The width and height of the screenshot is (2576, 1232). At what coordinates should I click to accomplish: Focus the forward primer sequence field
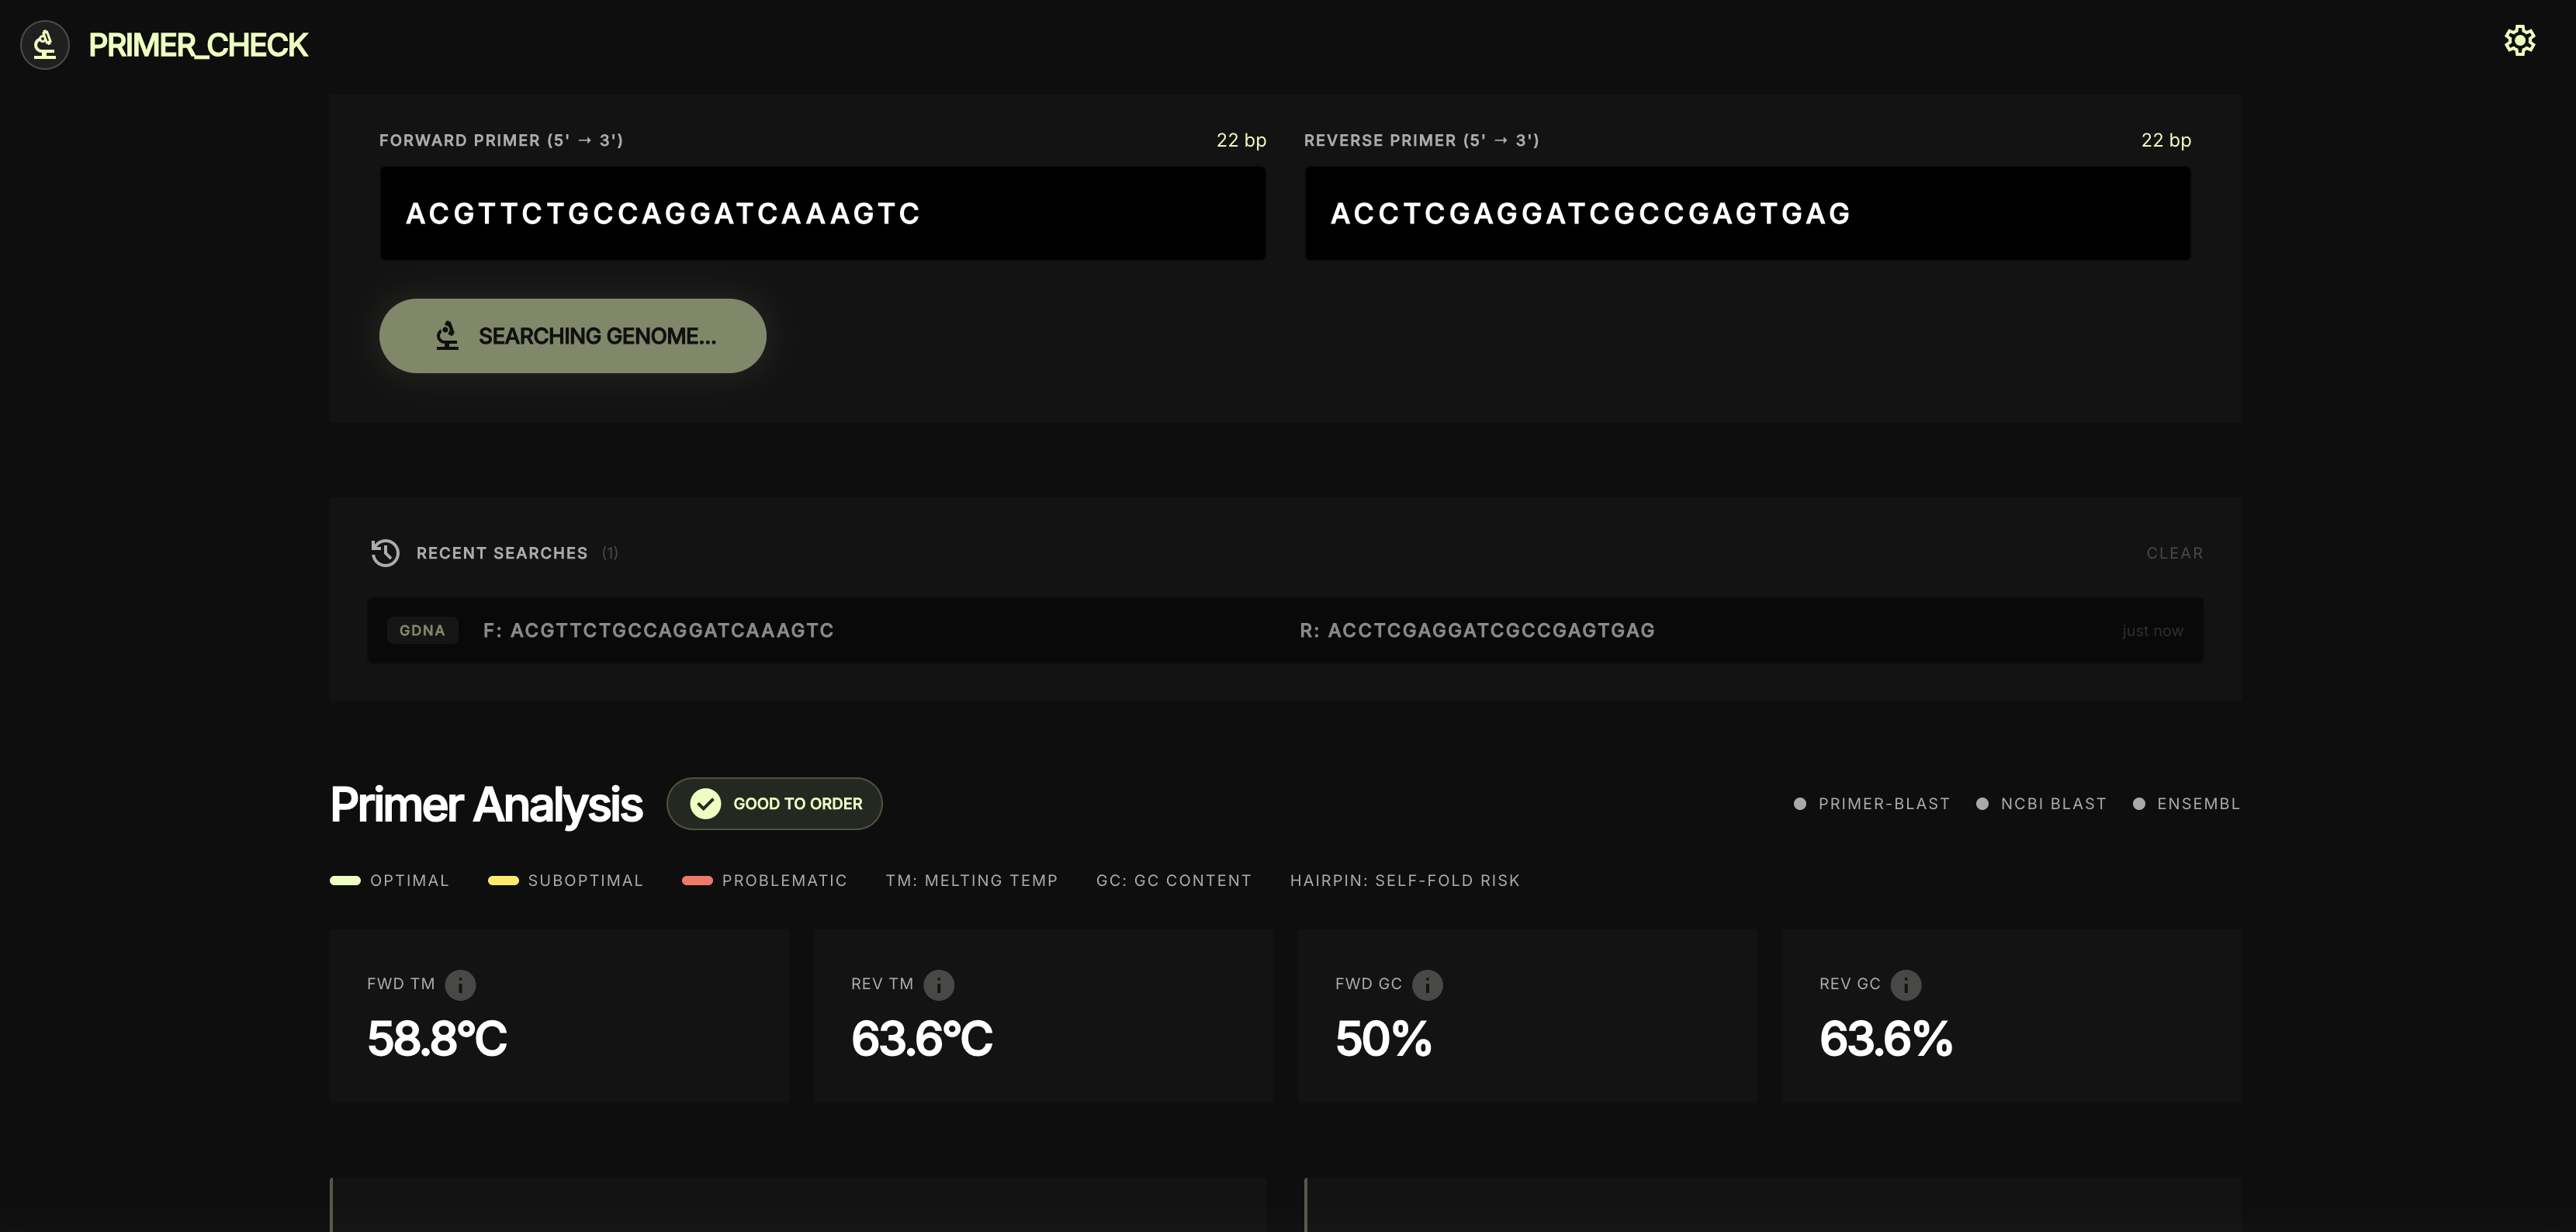click(822, 214)
